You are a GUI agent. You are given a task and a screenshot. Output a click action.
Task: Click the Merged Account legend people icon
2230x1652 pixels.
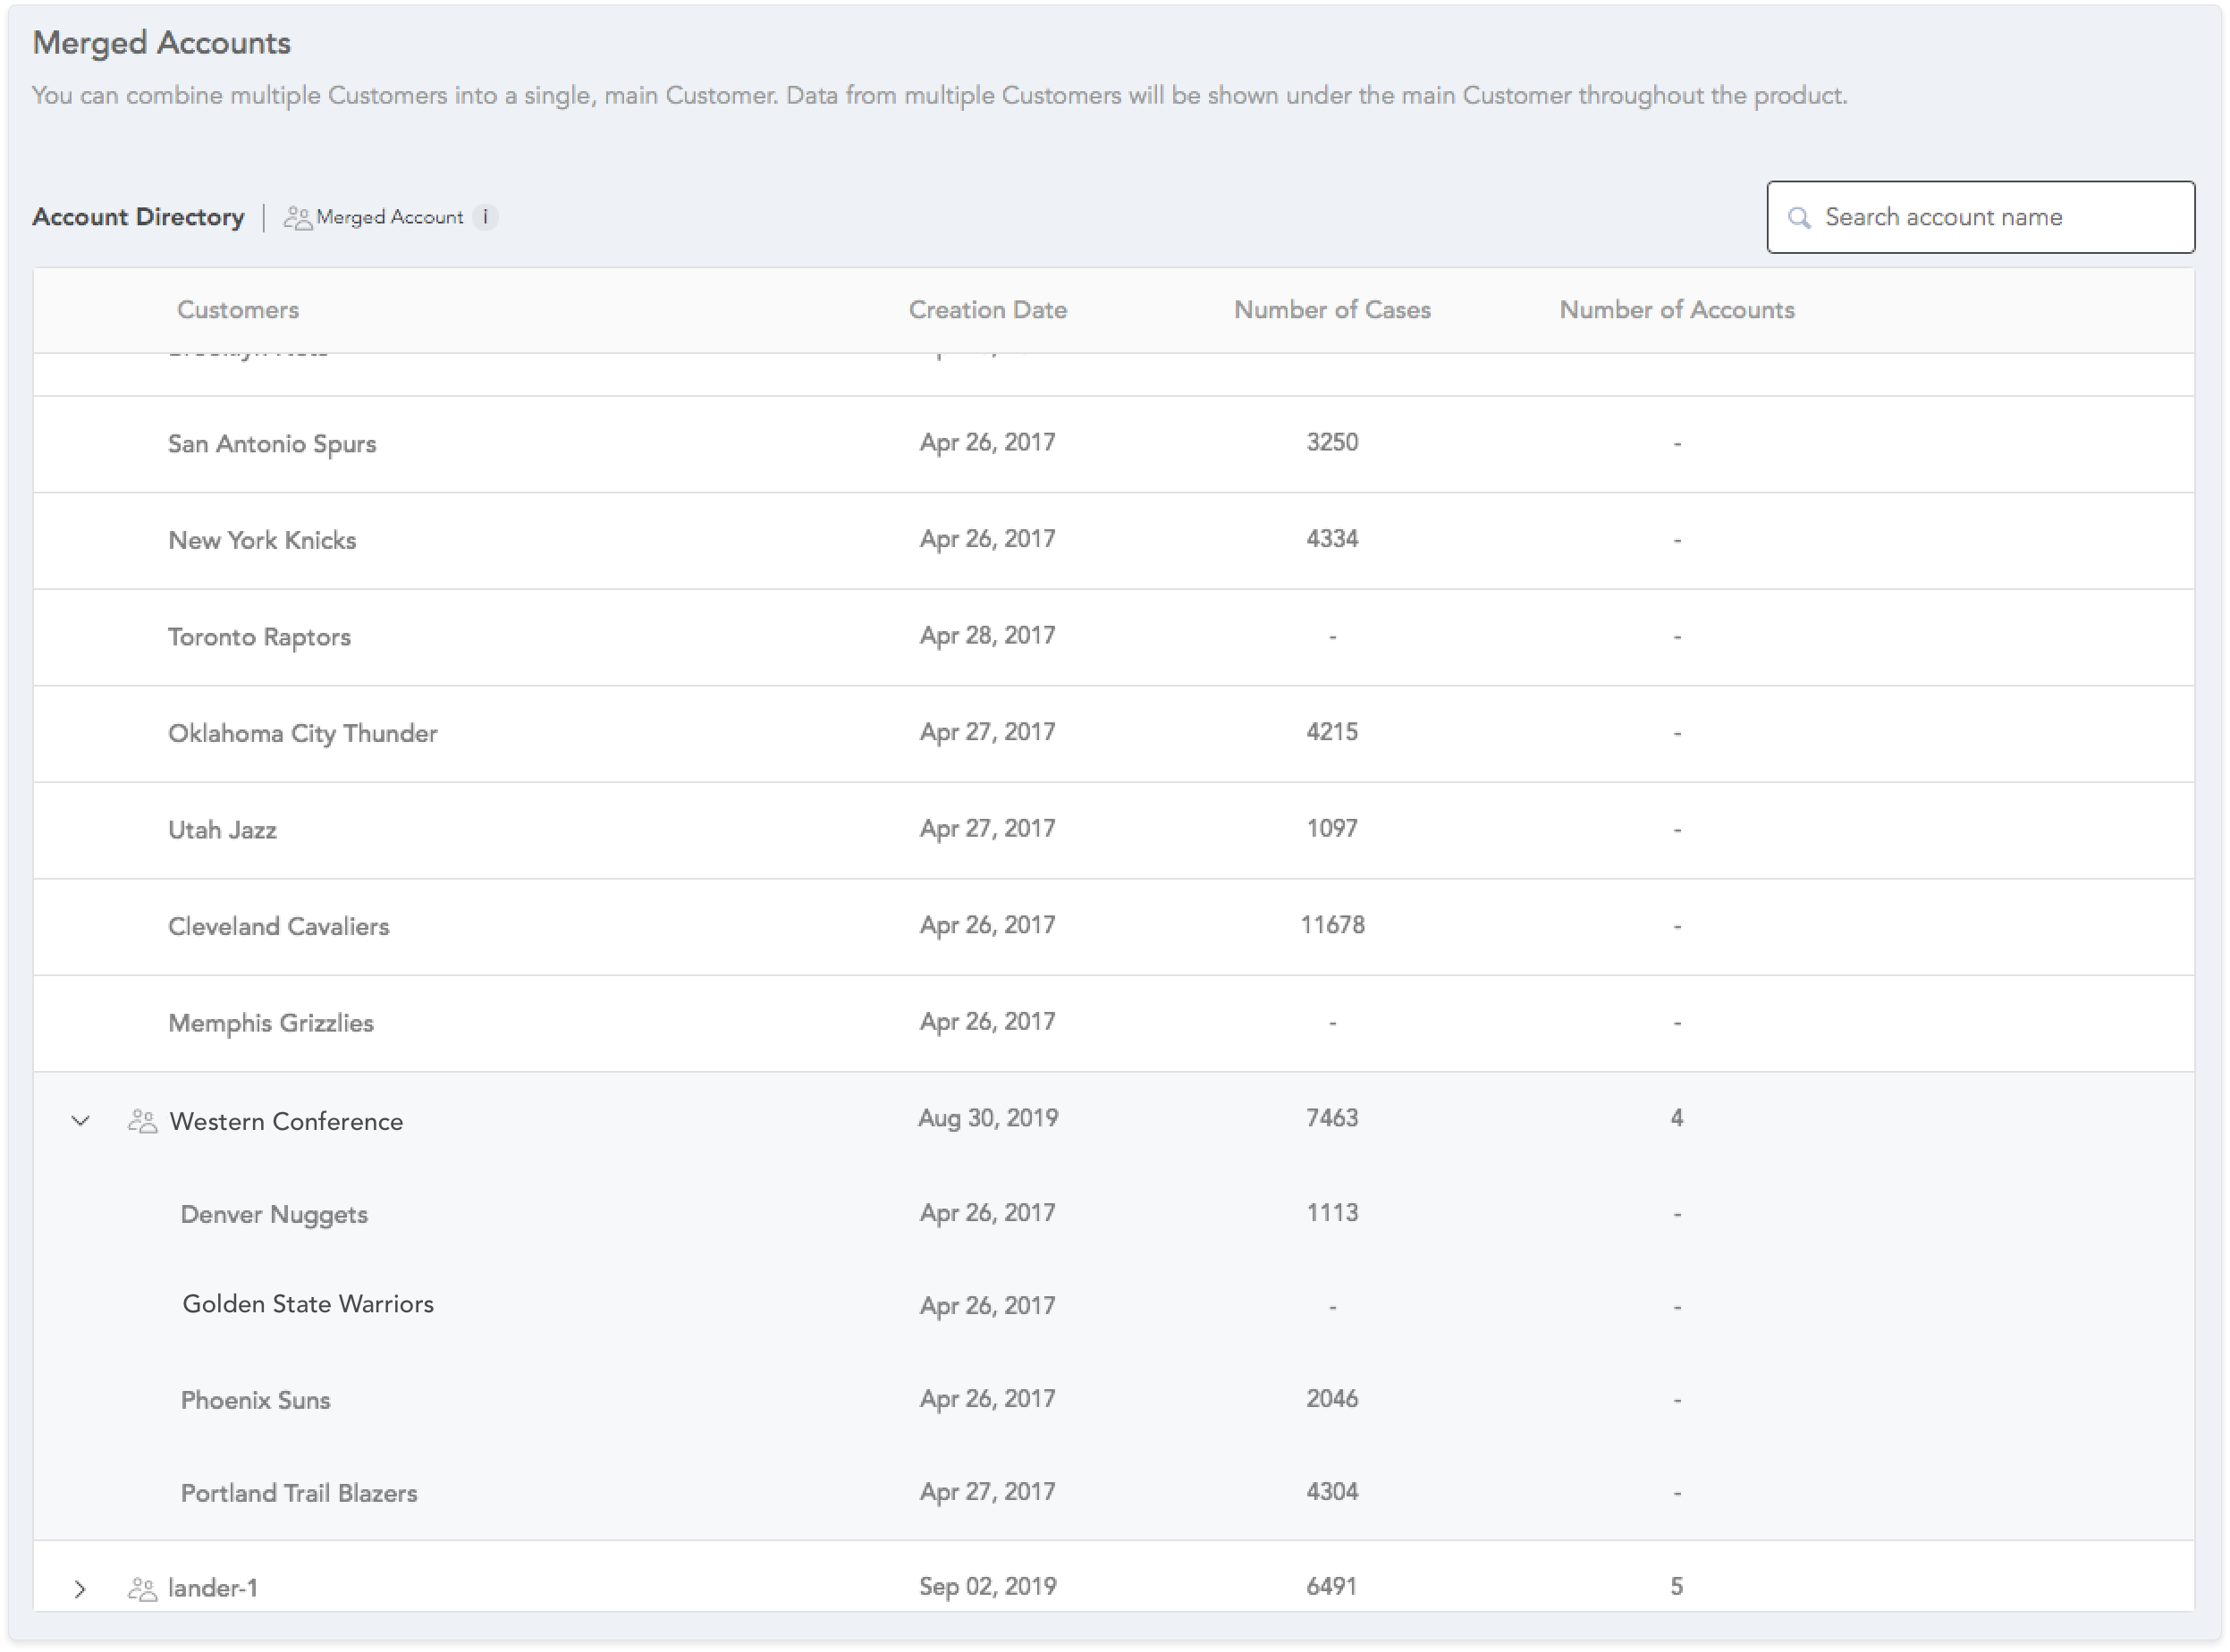click(x=297, y=217)
